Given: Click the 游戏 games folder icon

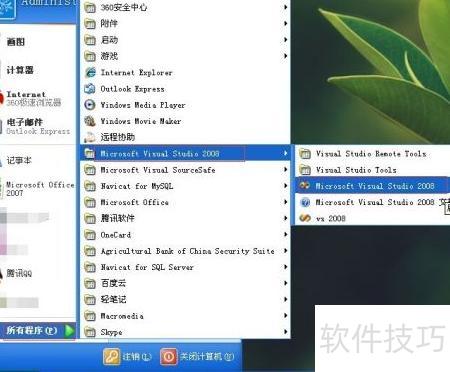Looking at the screenshot, I should click(x=90, y=56).
